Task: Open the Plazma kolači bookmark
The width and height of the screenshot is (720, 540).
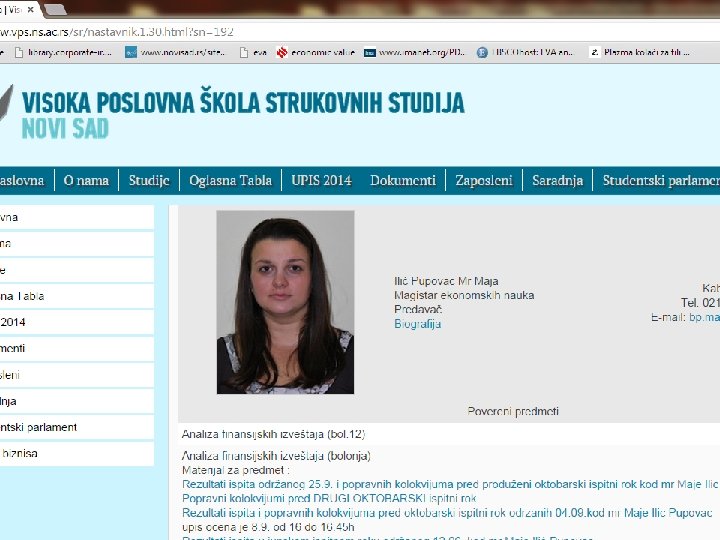Action: (x=640, y=52)
